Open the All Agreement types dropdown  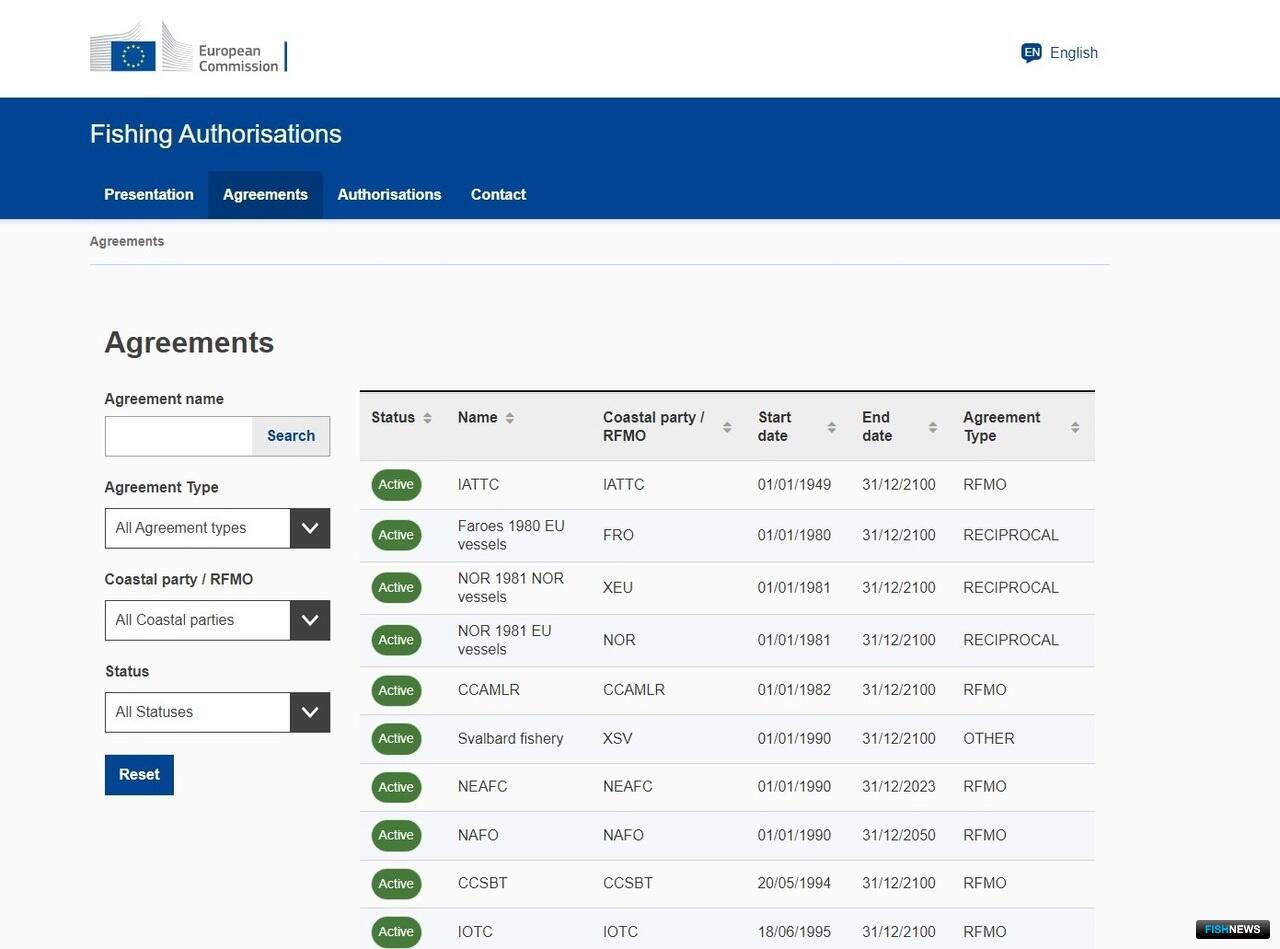point(217,528)
